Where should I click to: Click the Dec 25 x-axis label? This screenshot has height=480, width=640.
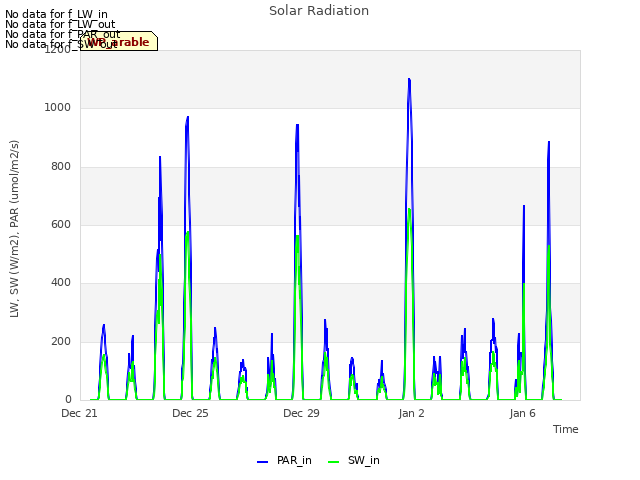click(190, 413)
